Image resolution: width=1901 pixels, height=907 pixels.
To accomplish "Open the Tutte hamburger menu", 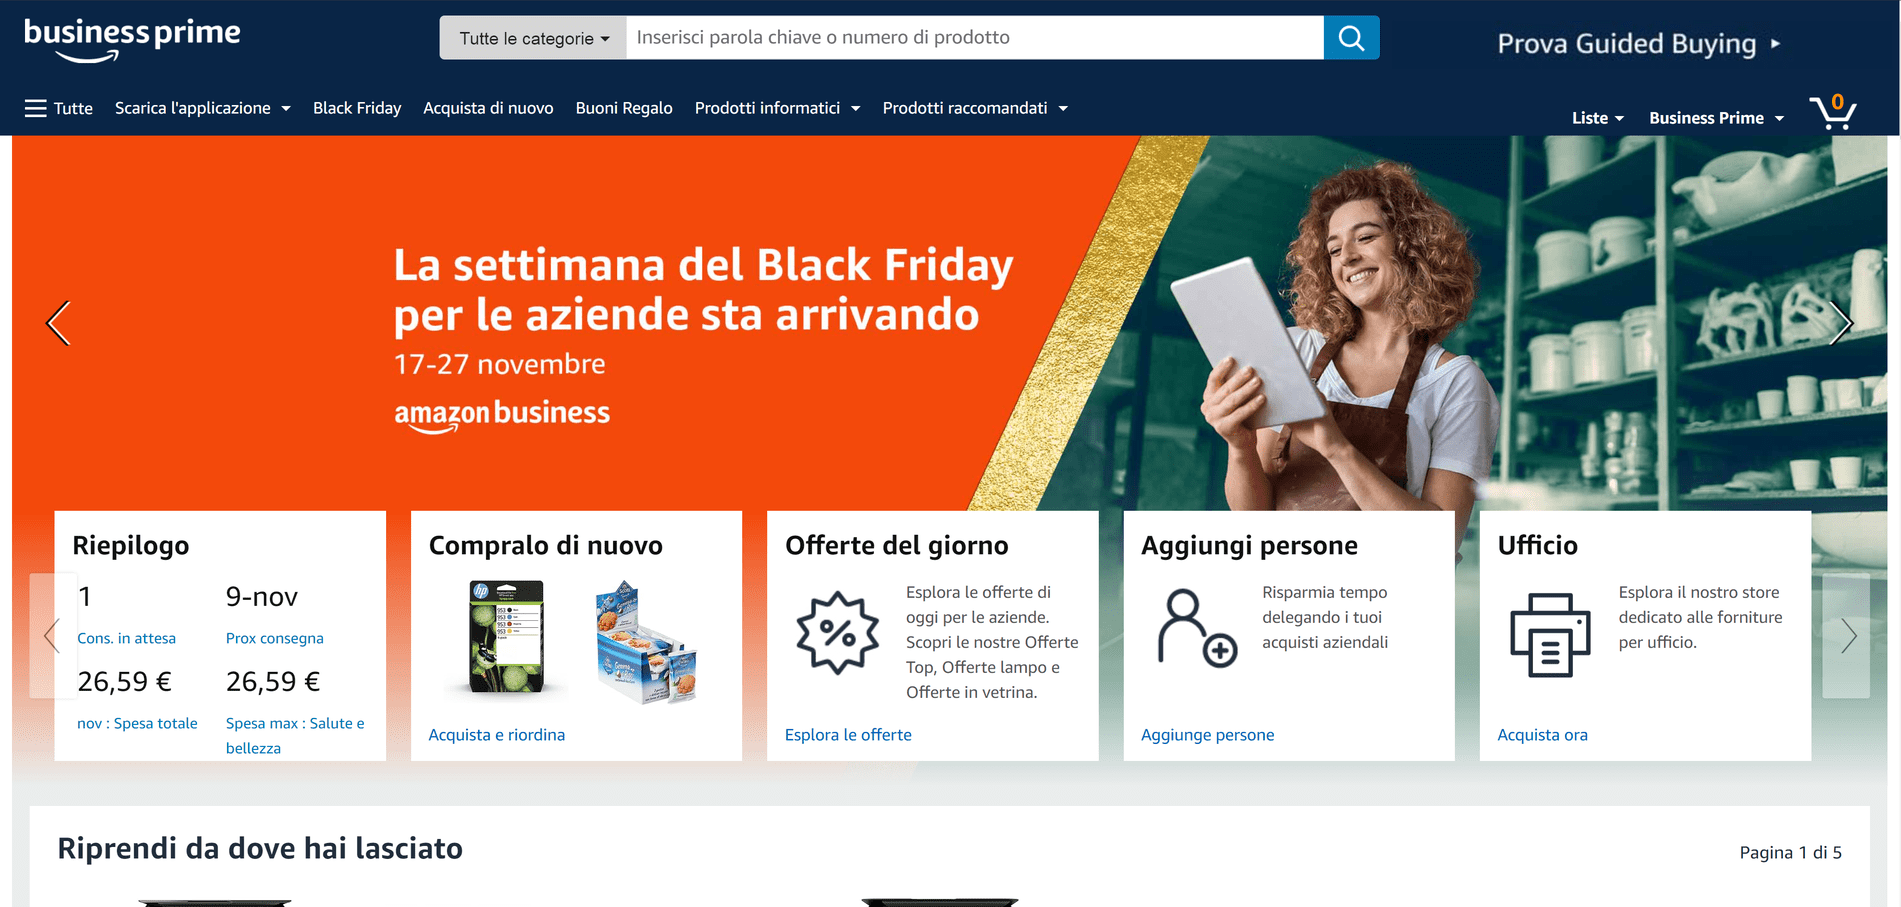I will click(59, 108).
